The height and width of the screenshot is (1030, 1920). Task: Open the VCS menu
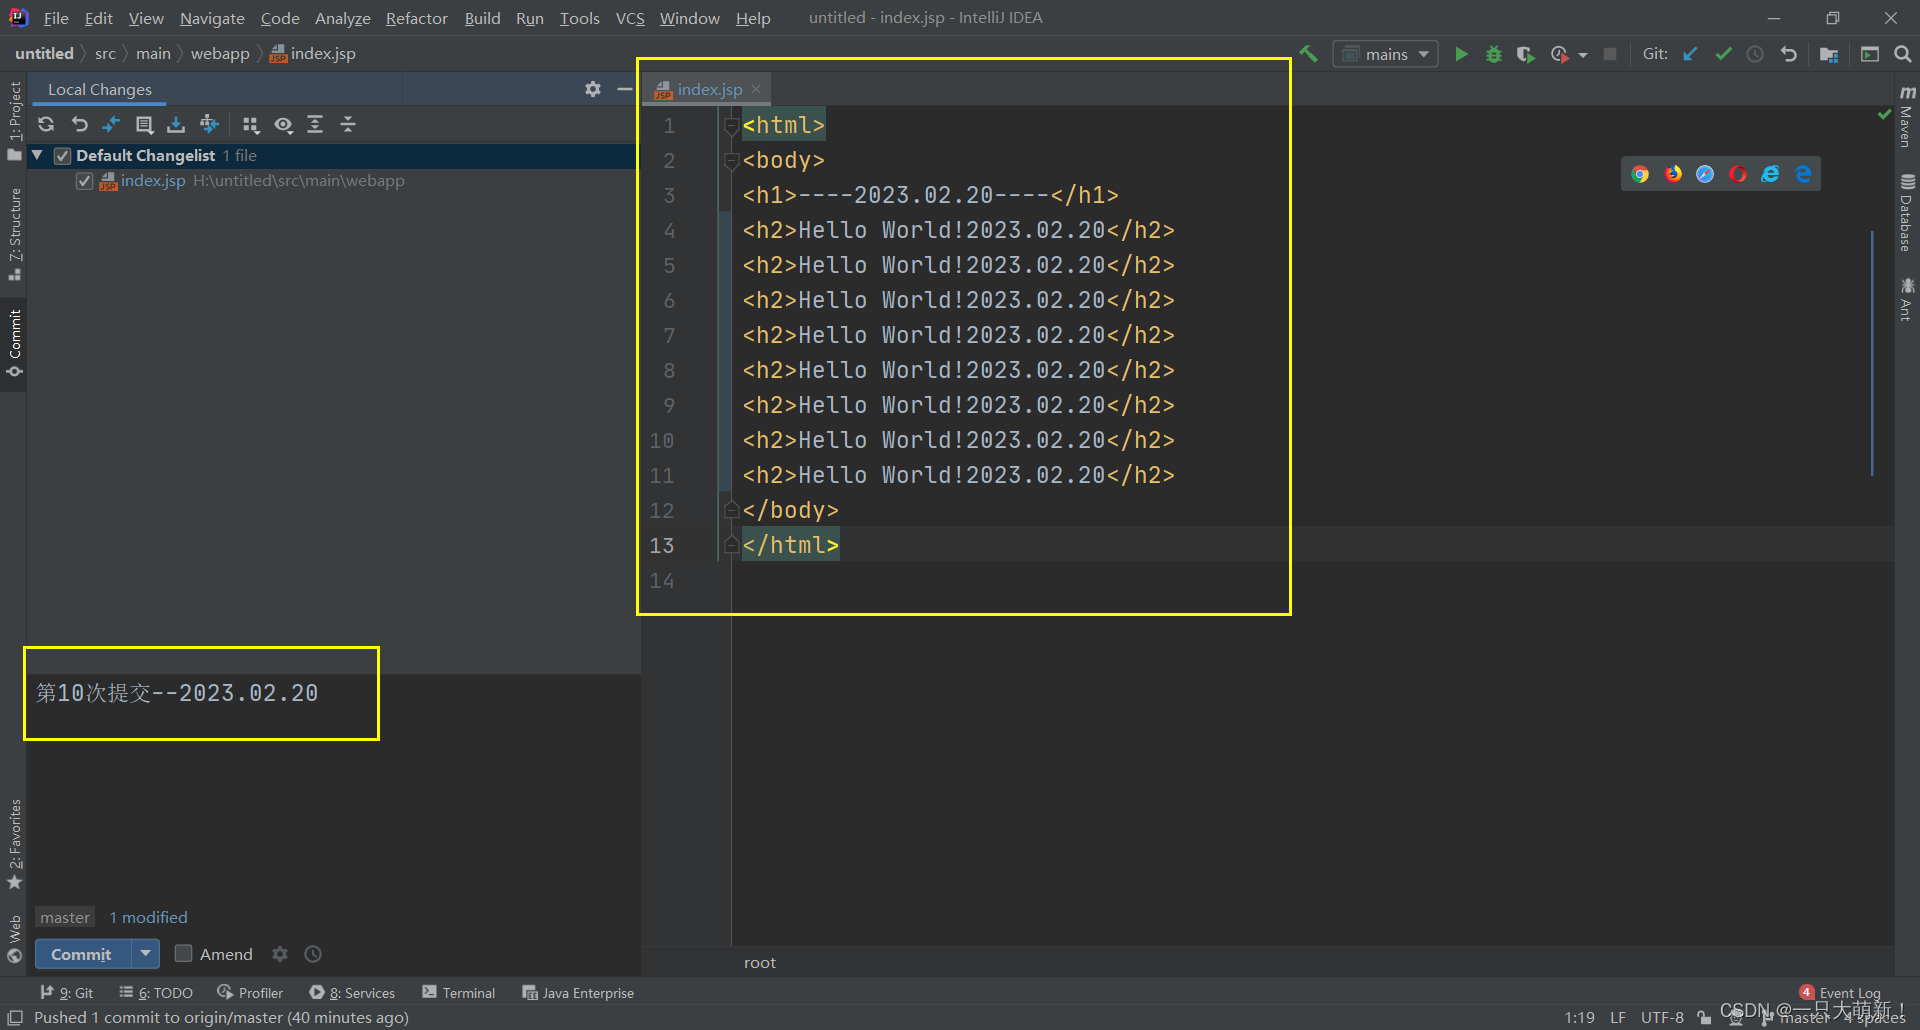pyautogui.click(x=630, y=18)
